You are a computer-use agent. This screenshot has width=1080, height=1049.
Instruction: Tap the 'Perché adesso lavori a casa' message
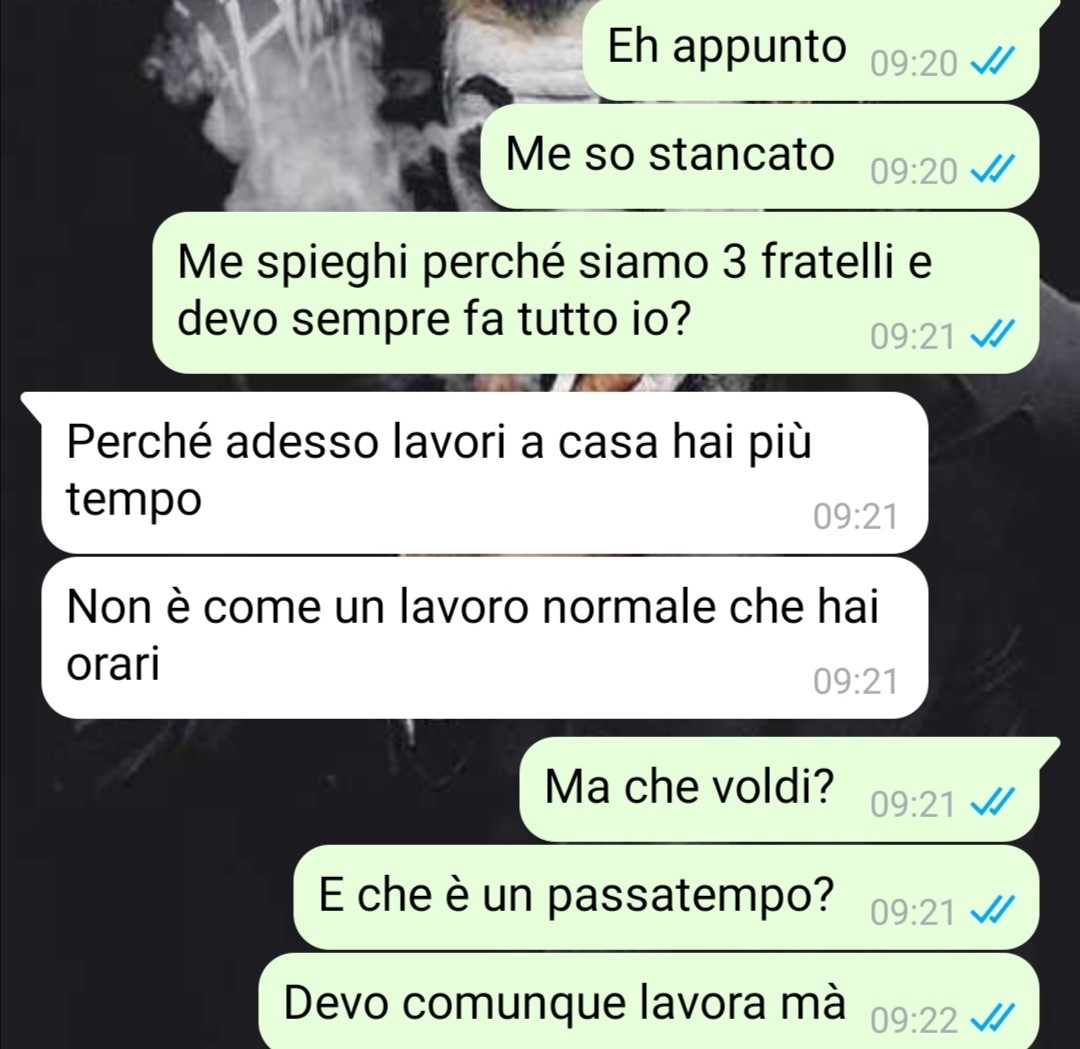[484, 472]
